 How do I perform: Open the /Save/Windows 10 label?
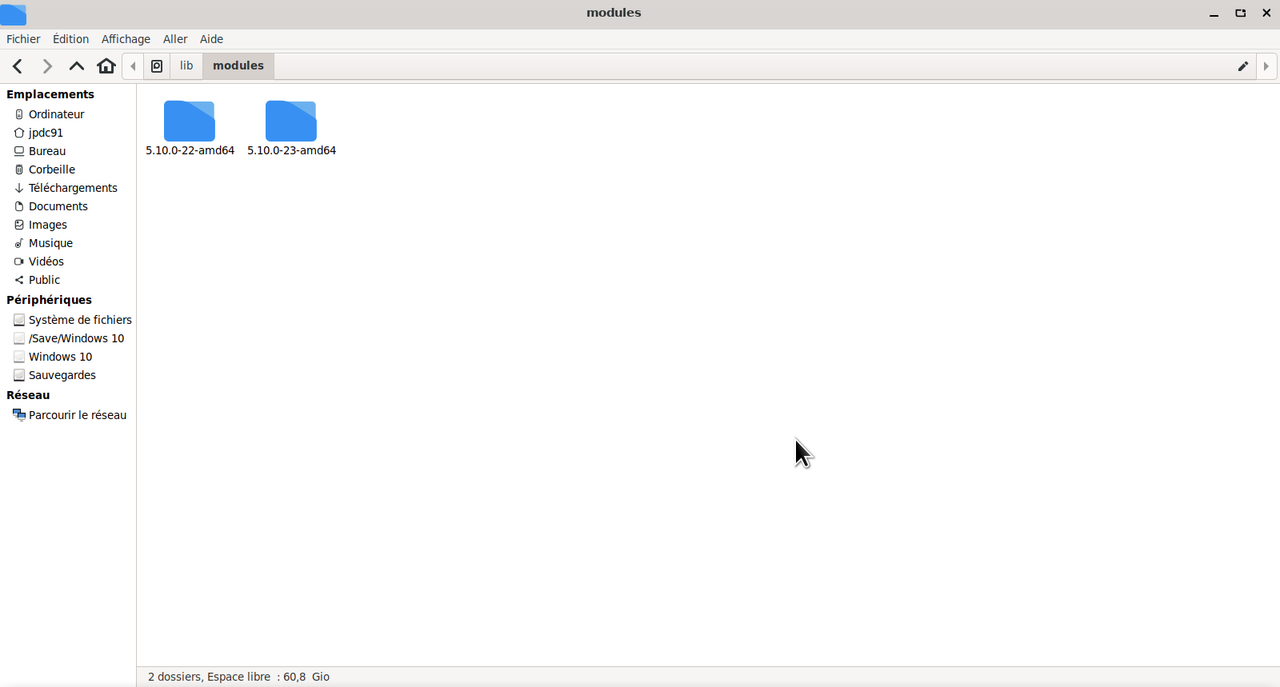(77, 338)
